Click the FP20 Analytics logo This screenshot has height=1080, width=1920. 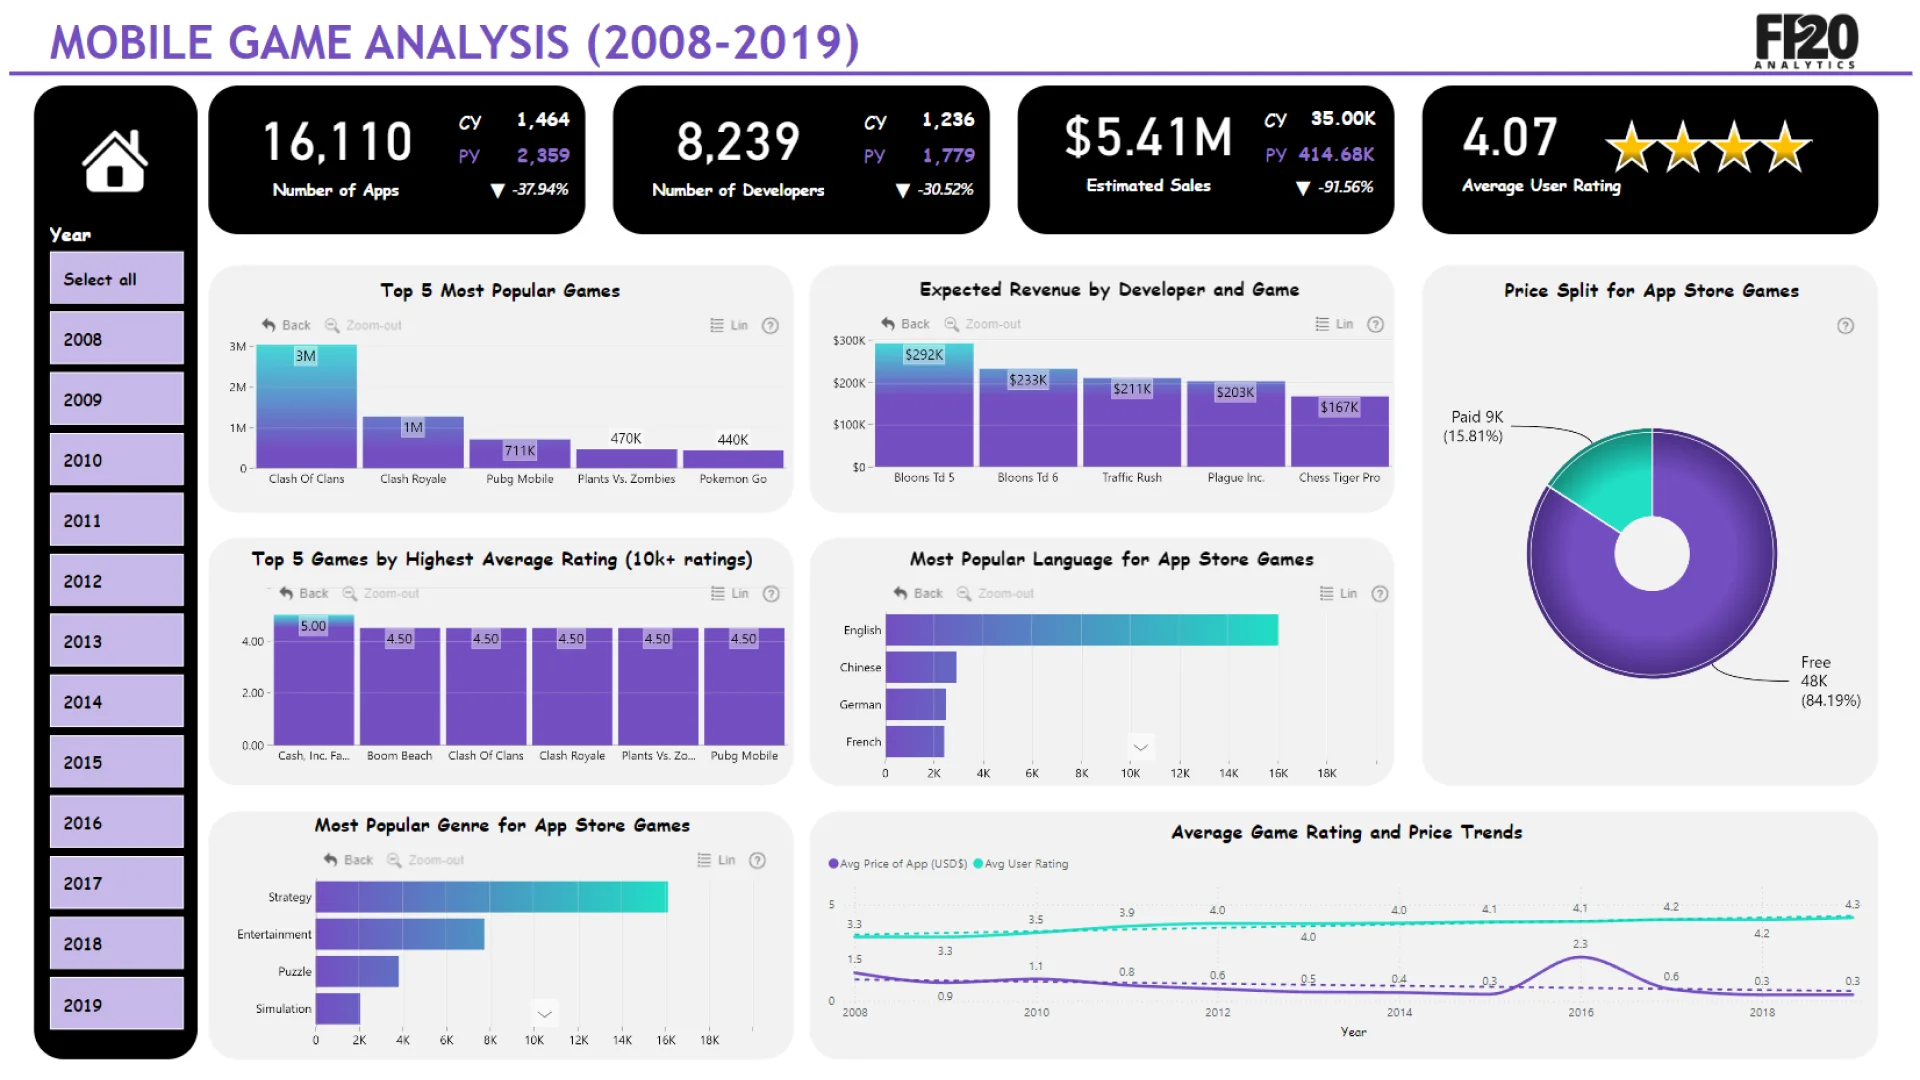coord(1806,42)
